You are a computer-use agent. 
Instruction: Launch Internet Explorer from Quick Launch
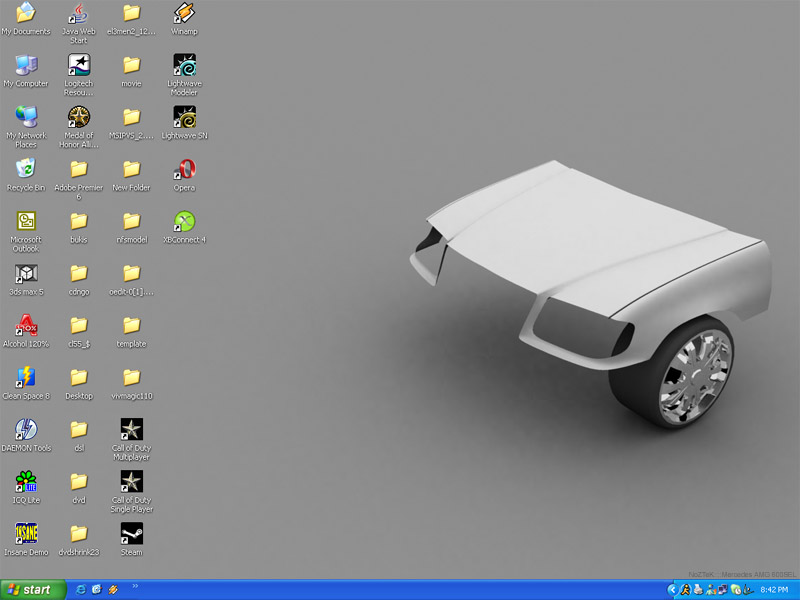(x=80, y=590)
